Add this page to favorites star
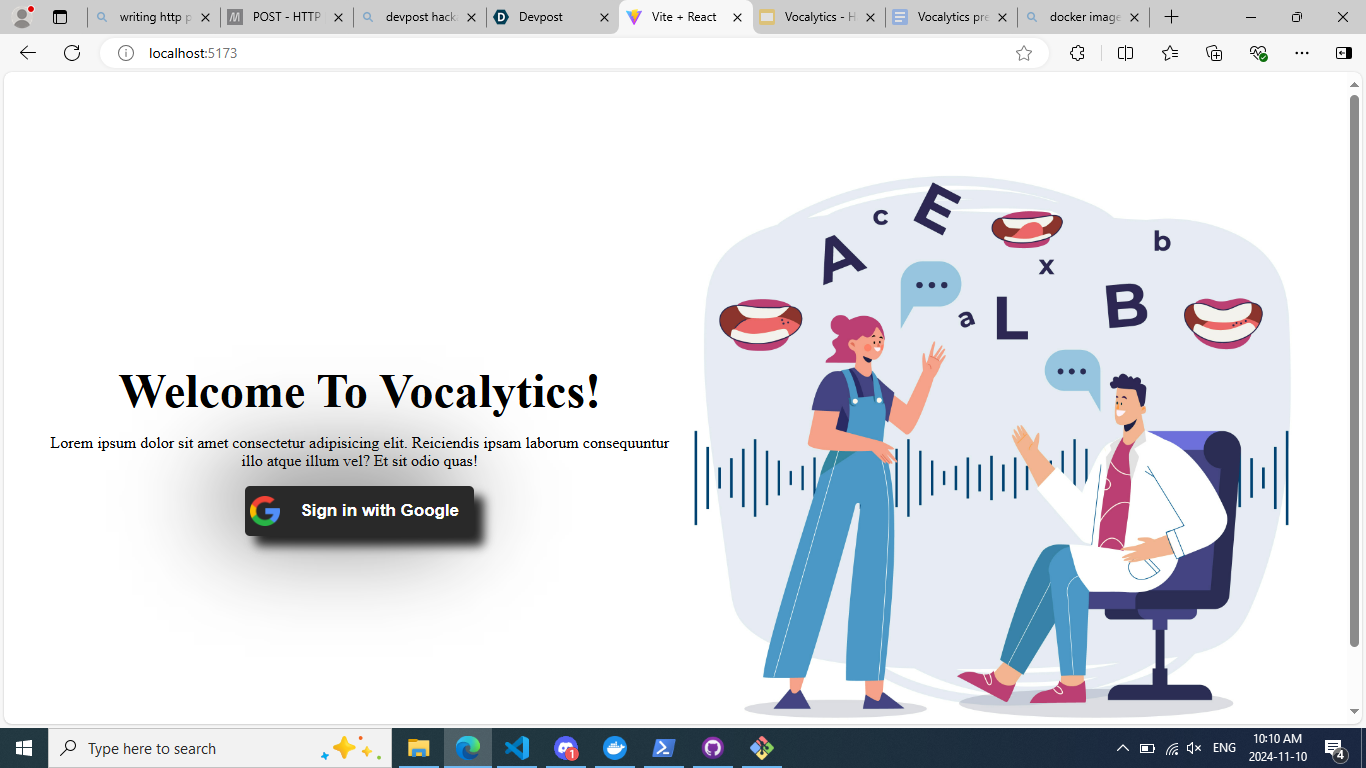 pos(1024,53)
